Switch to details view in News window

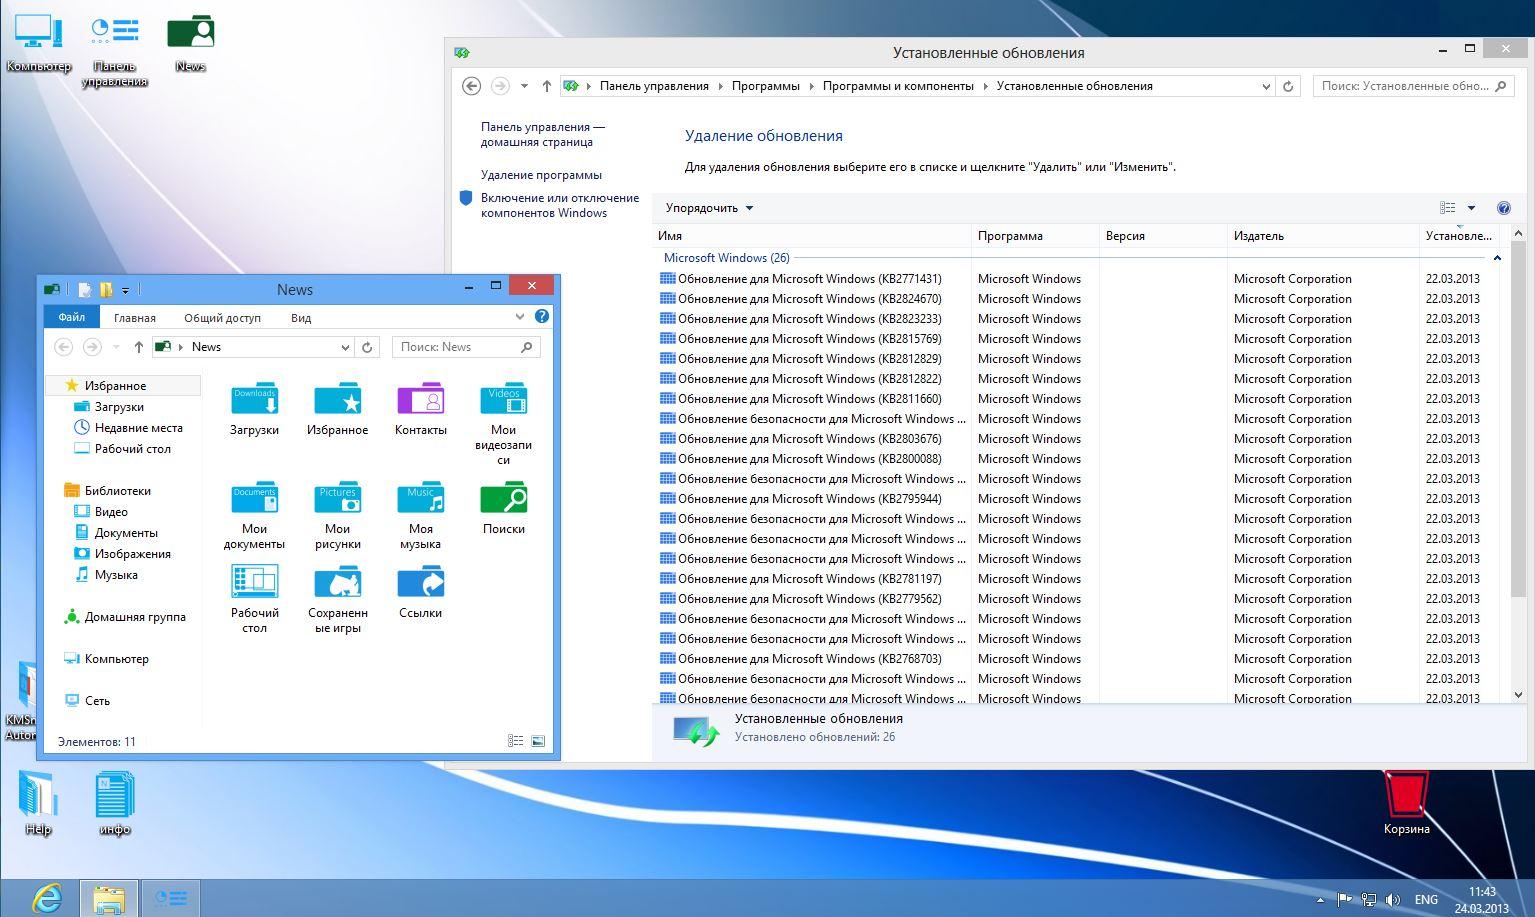(x=516, y=741)
